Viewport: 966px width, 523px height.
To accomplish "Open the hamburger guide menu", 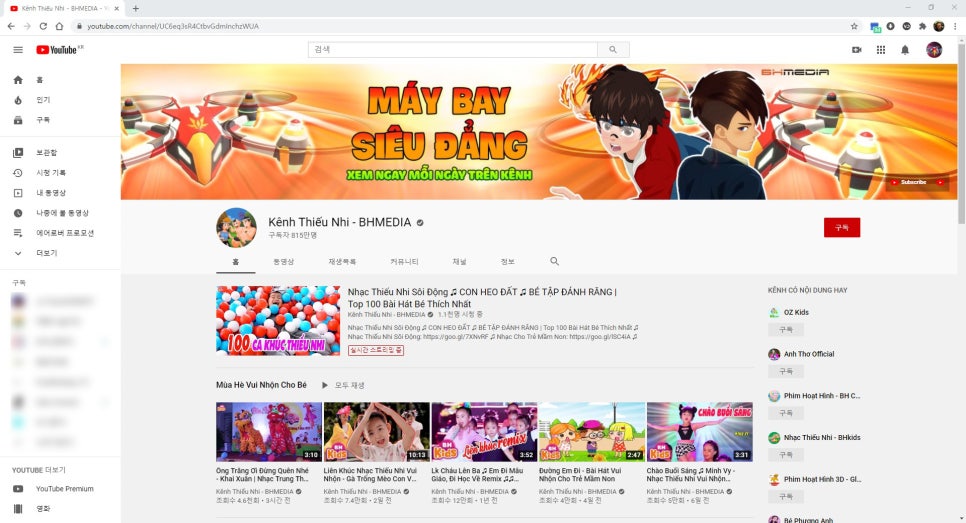I will [18, 50].
